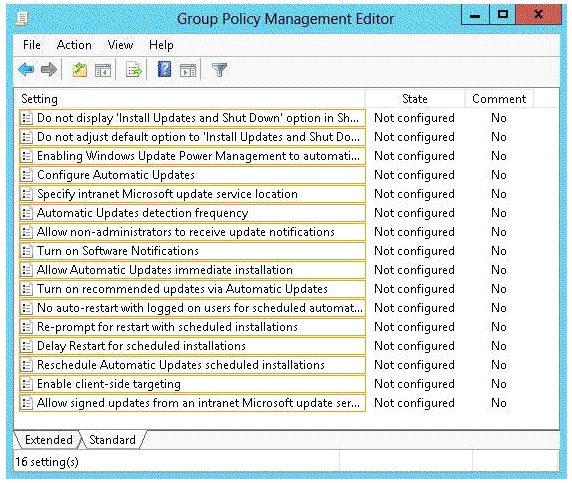
Task: Click the blue Back arrow icon
Action: pyautogui.click(x=26, y=69)
